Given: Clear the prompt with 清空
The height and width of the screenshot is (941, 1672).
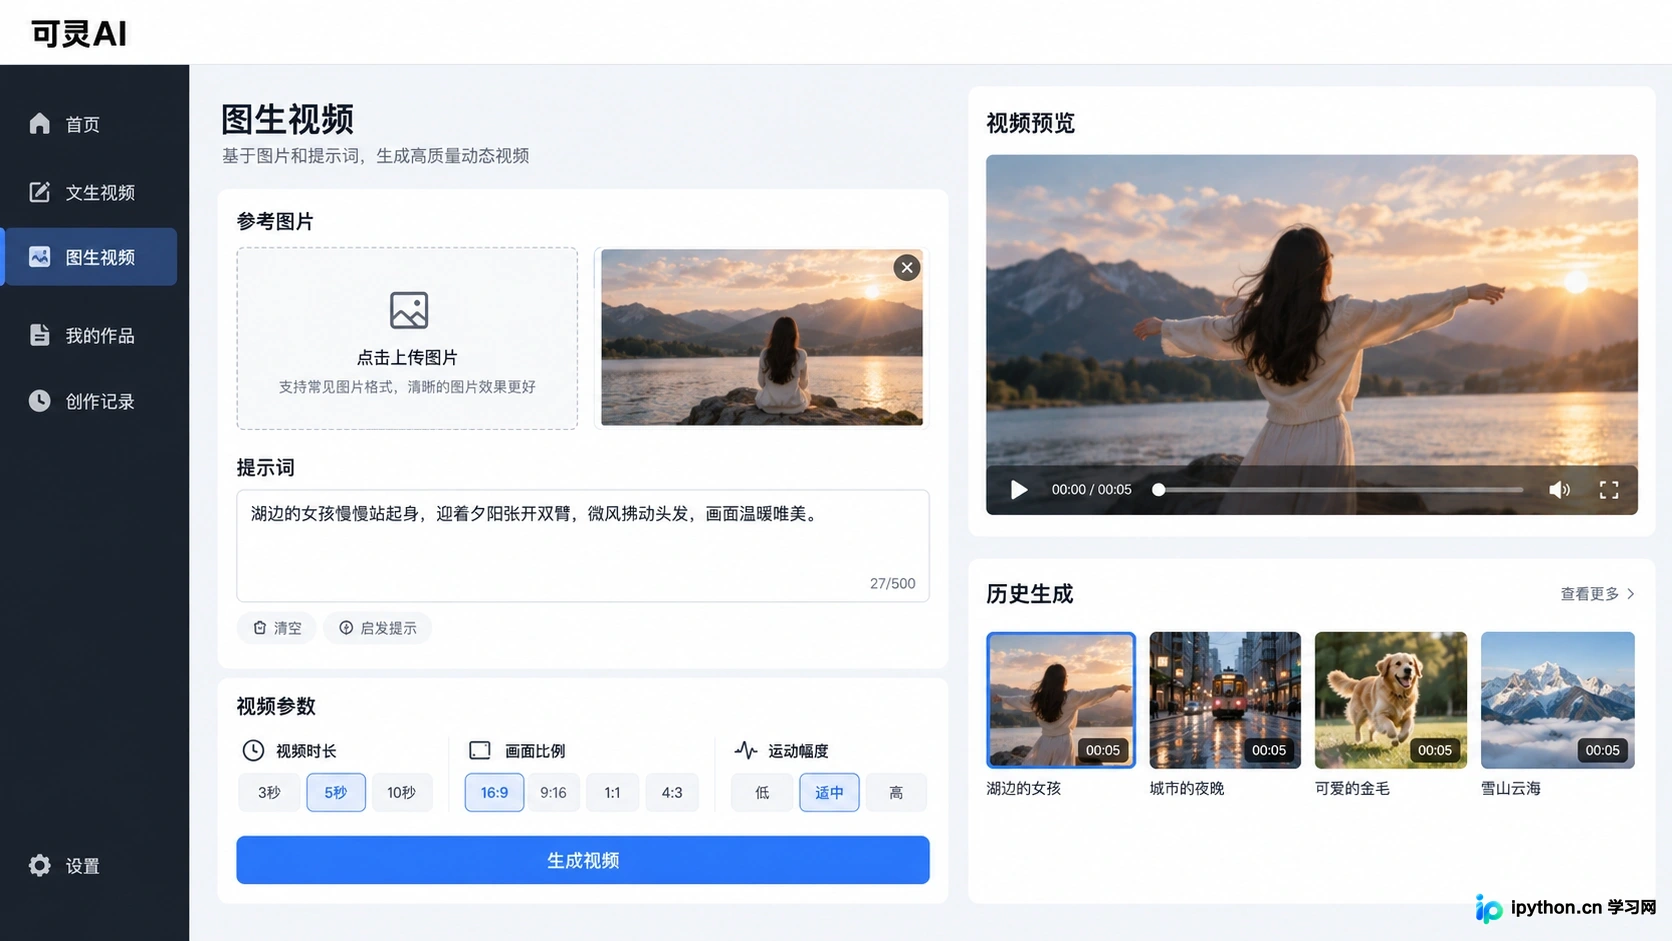Looking at the screenshot, I should [277, 628].
